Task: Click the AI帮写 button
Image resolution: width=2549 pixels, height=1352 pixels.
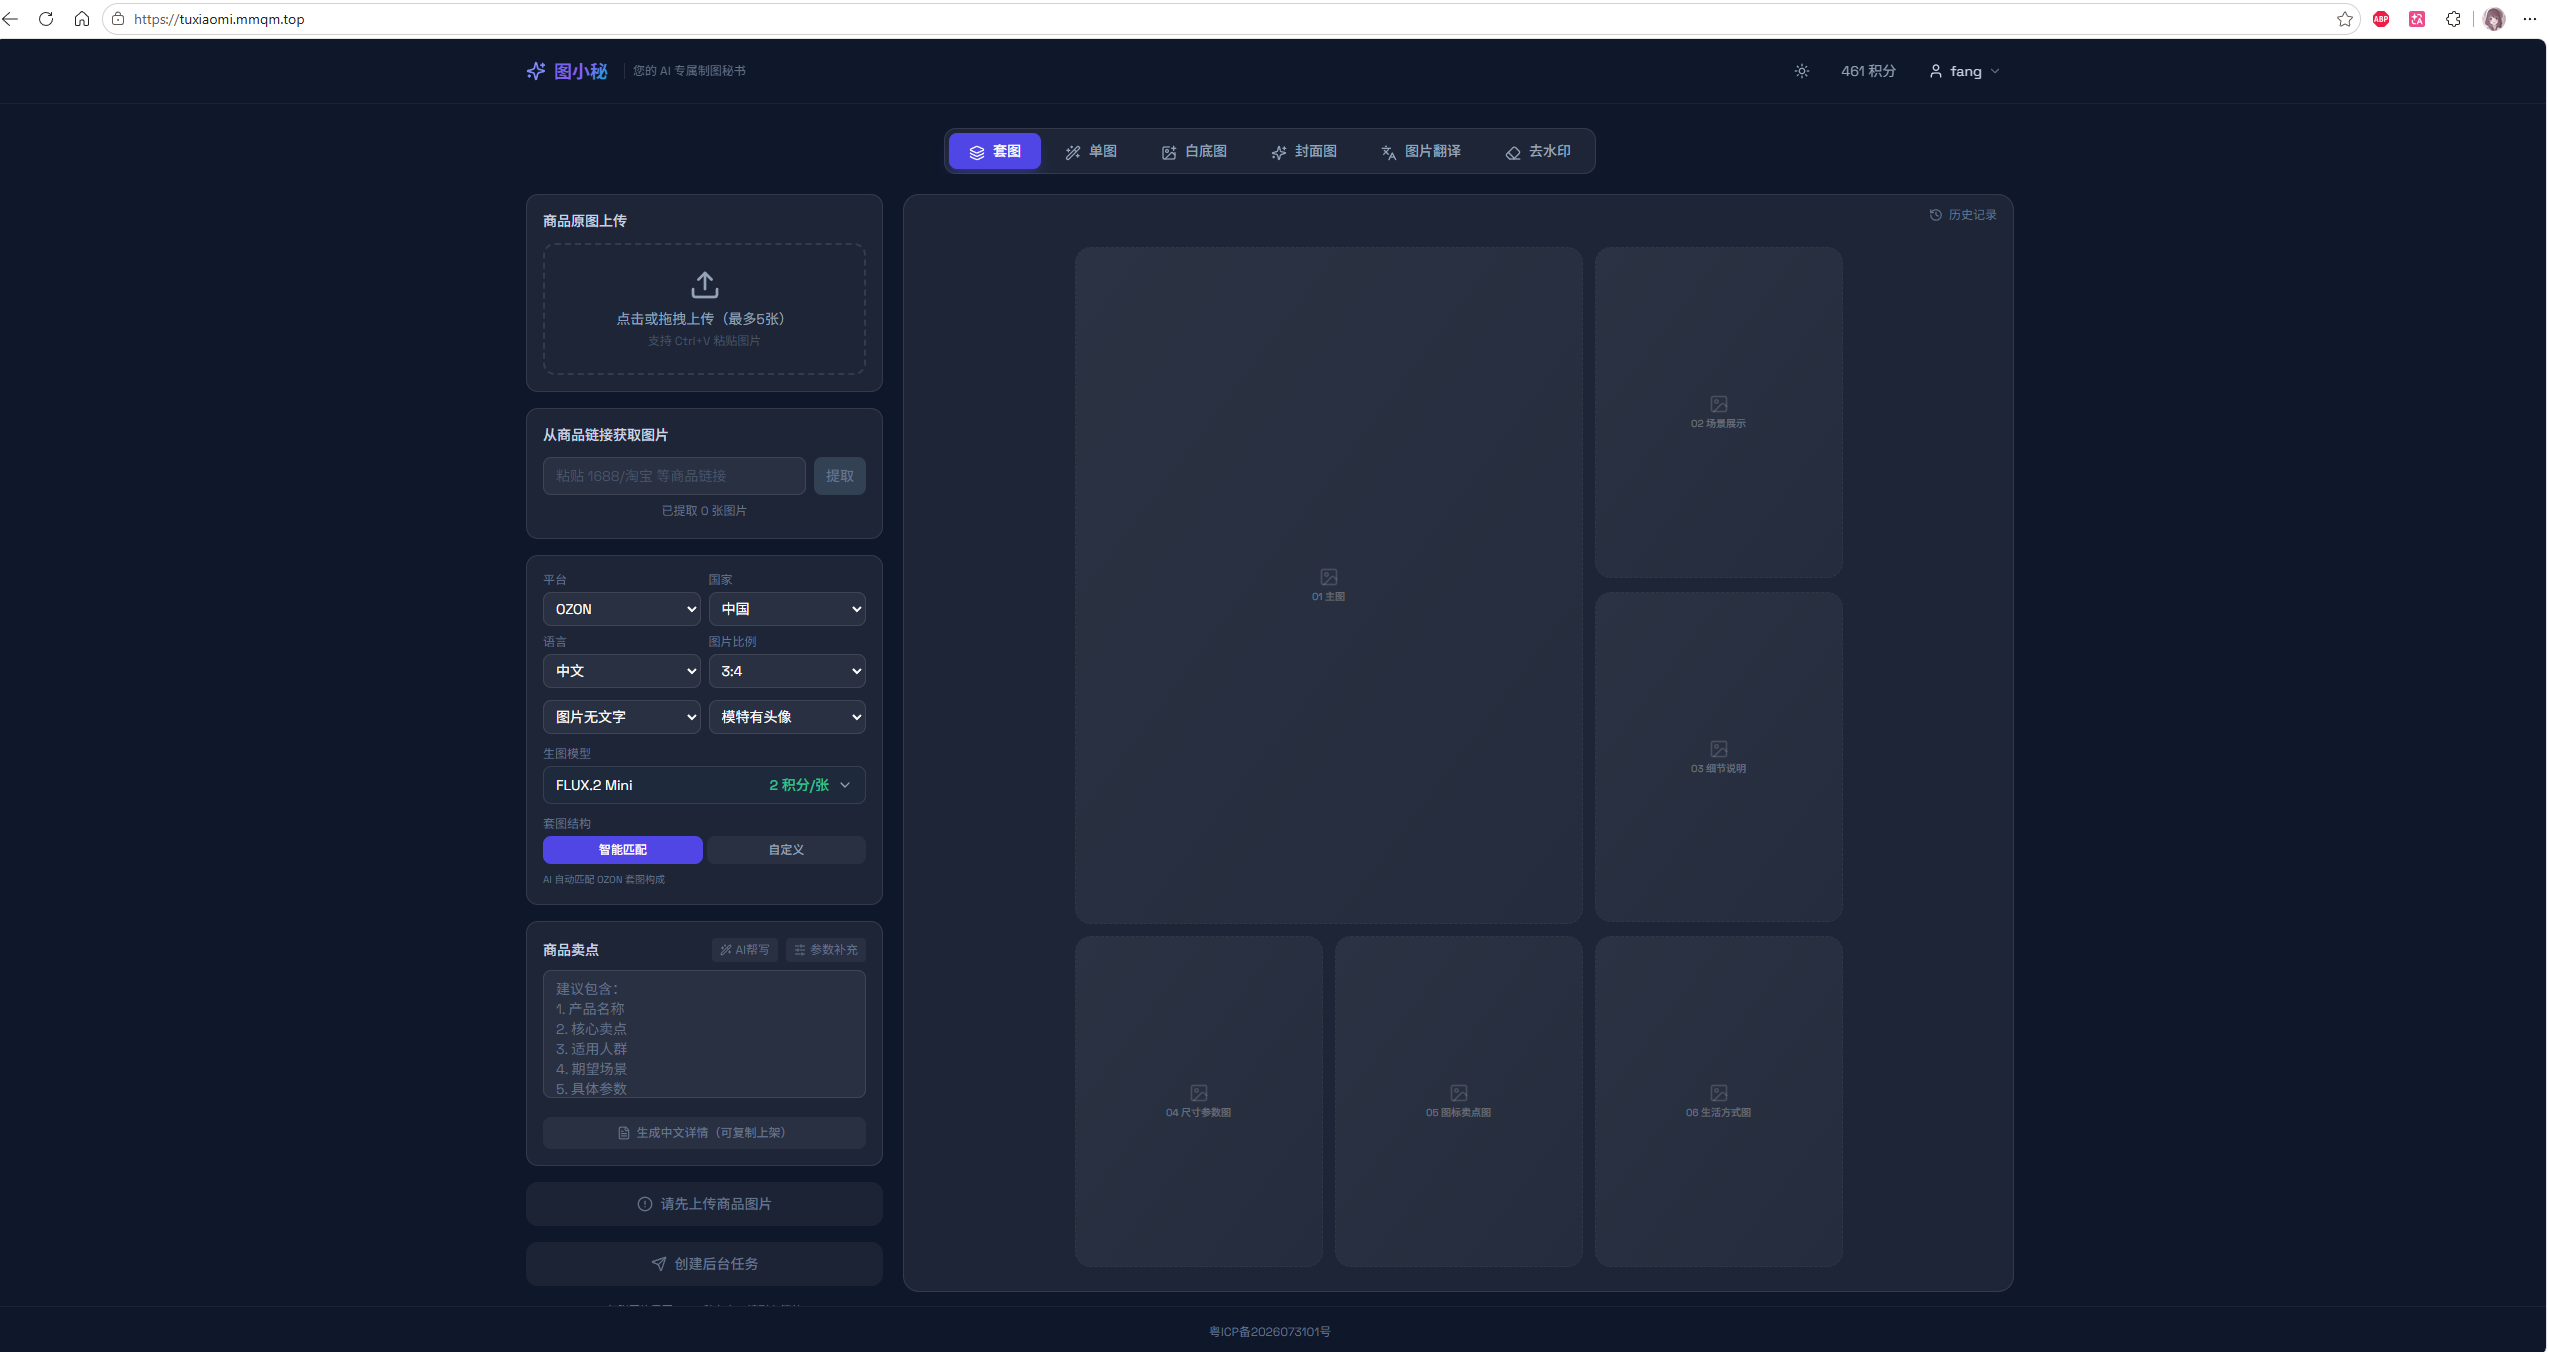Action: (745, 950)
